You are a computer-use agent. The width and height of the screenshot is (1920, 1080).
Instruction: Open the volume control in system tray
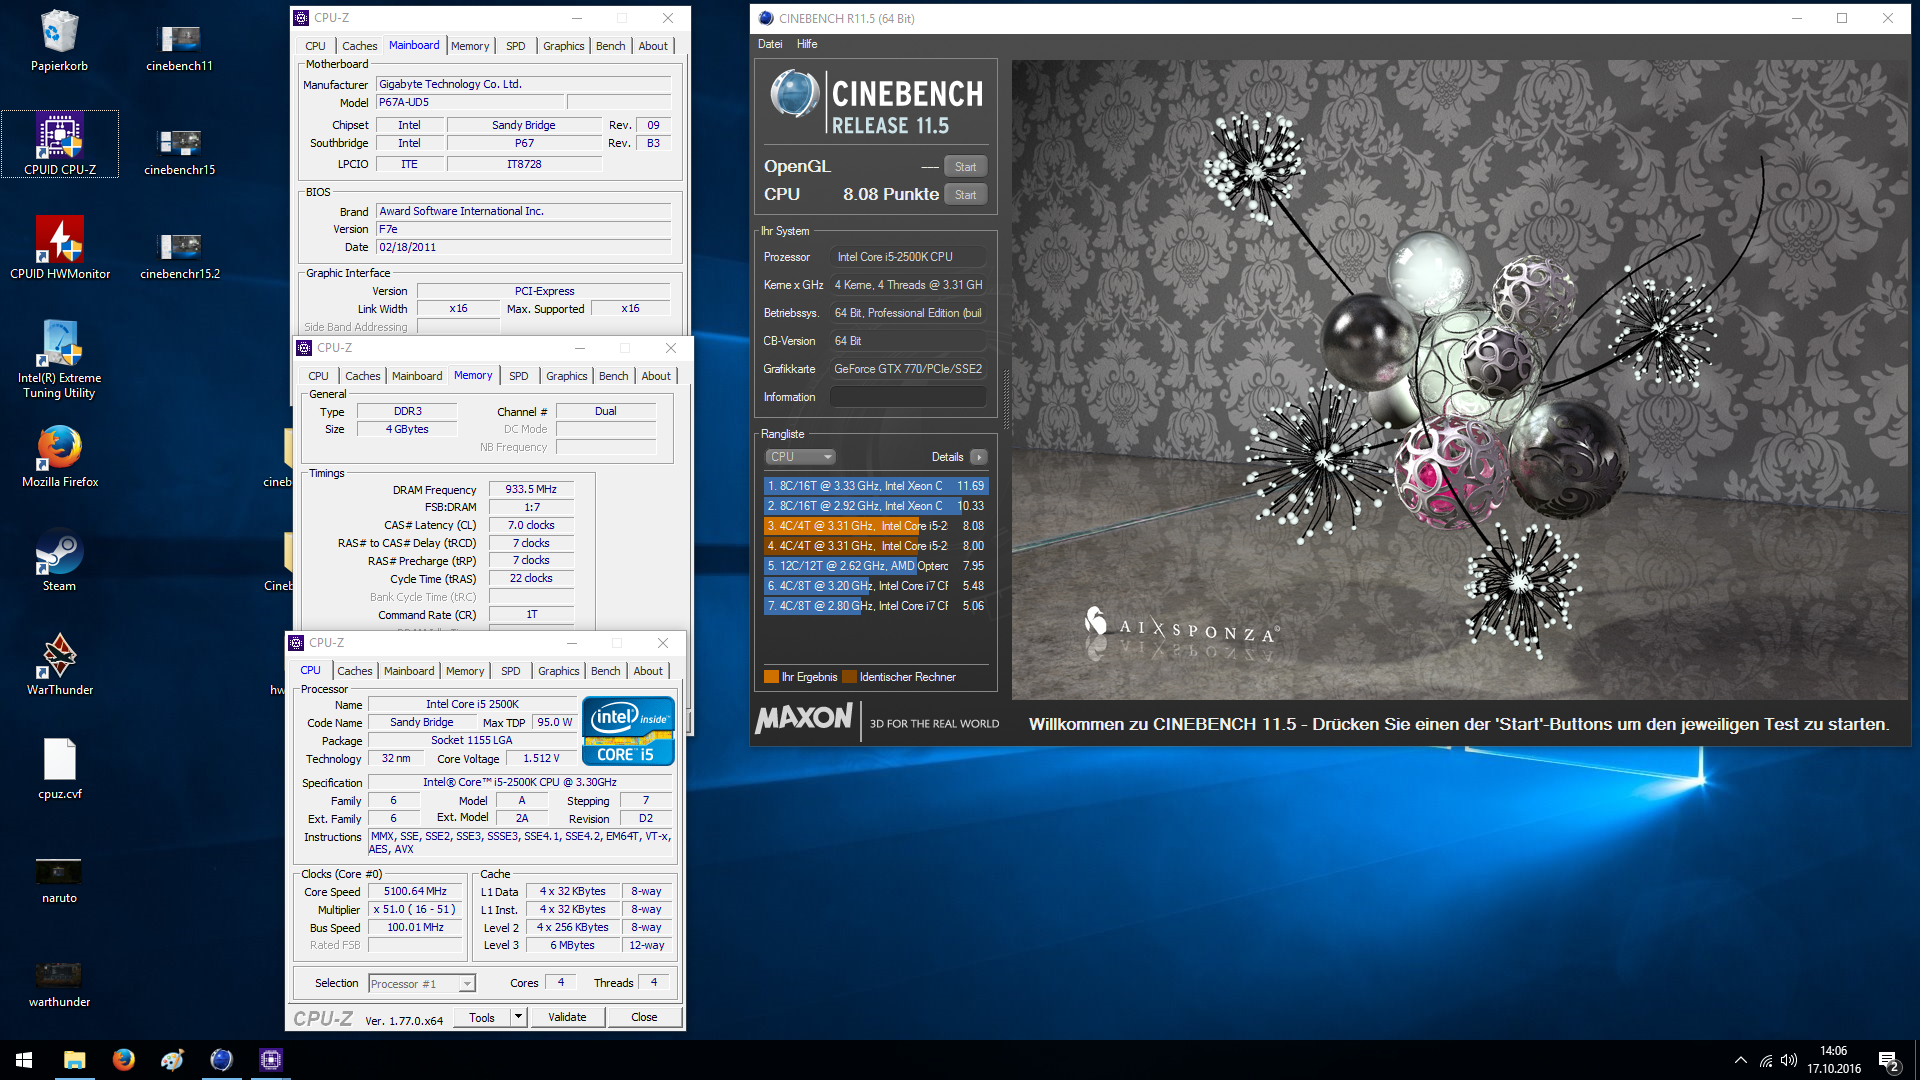coord(1789,1060)
